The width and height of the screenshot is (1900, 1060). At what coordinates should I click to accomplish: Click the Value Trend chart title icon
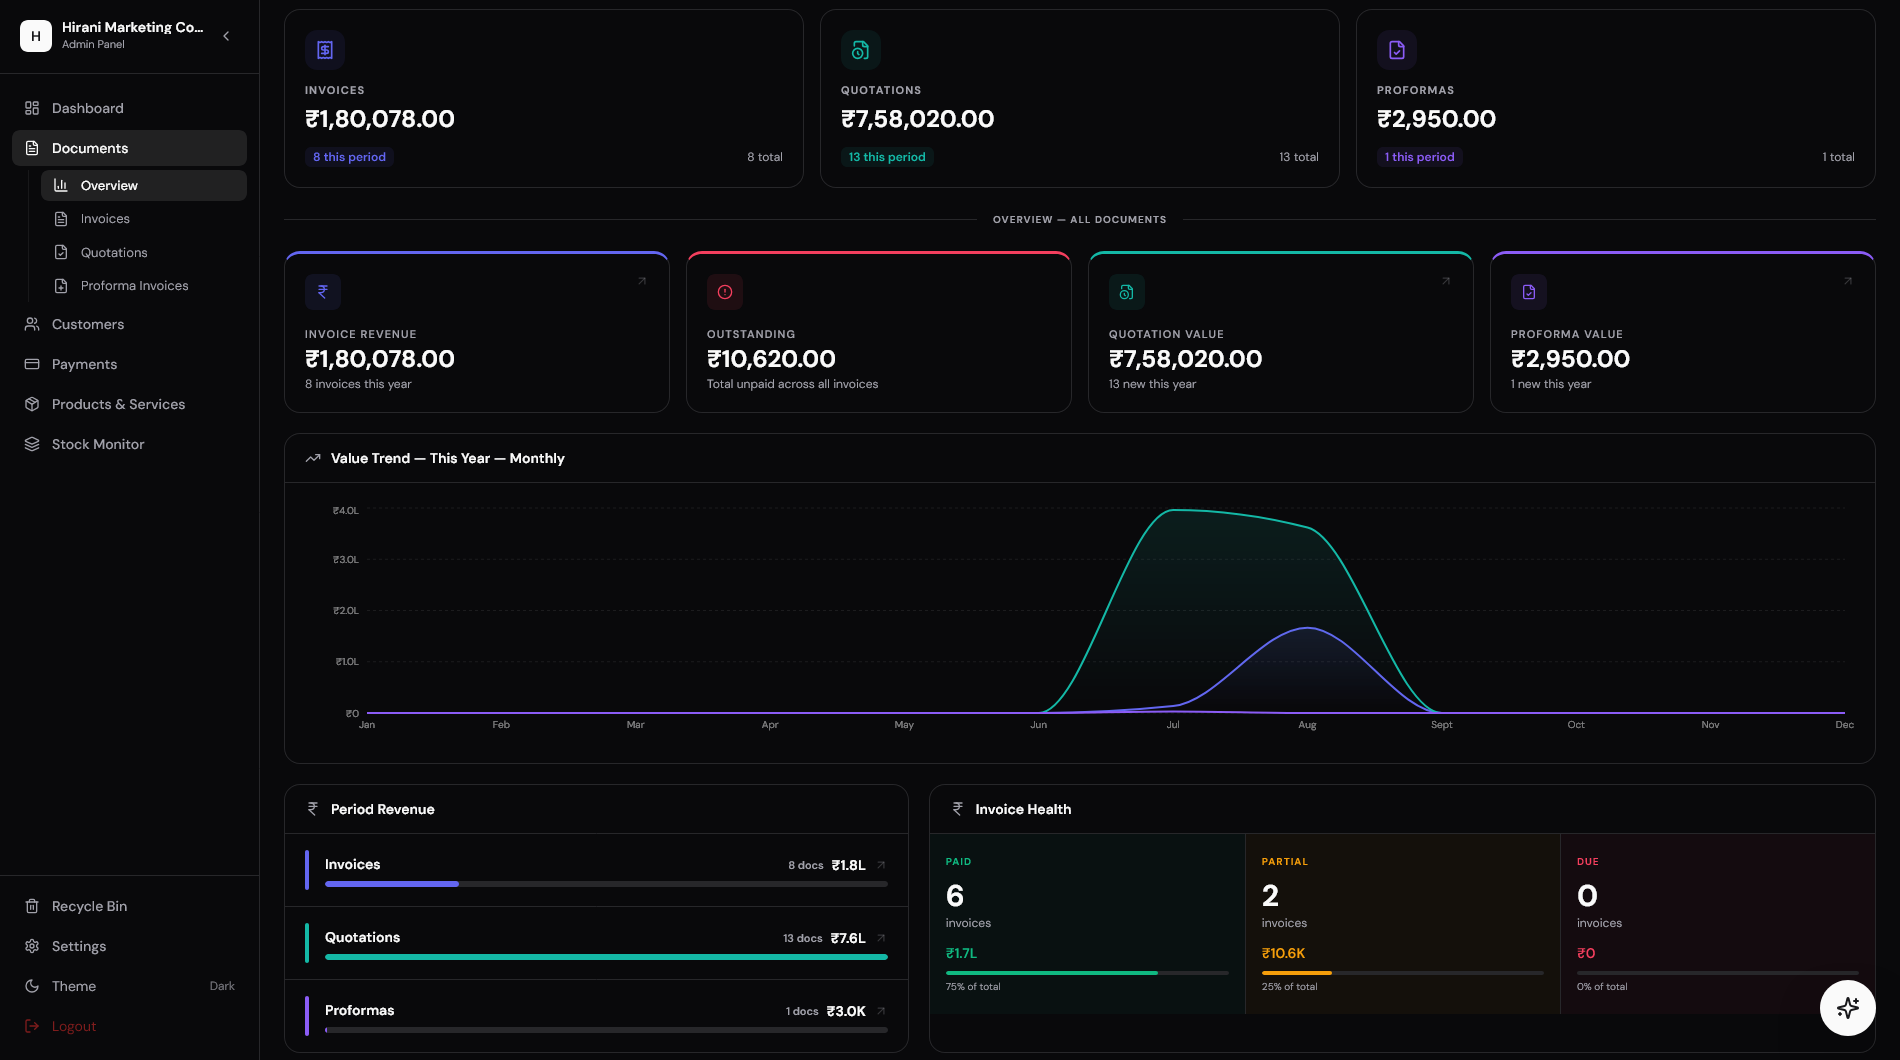pyautogui.click(x=313, y=458)
